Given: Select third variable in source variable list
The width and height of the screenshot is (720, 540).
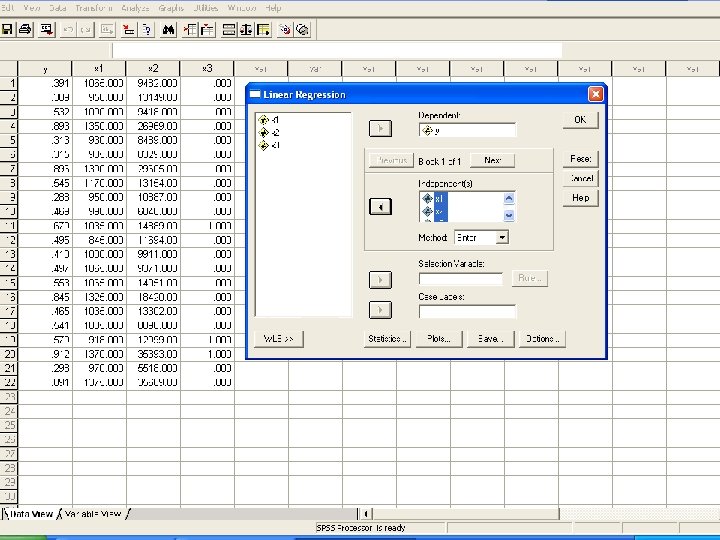Looking at the screenshot, I should (x=269, y=146).
